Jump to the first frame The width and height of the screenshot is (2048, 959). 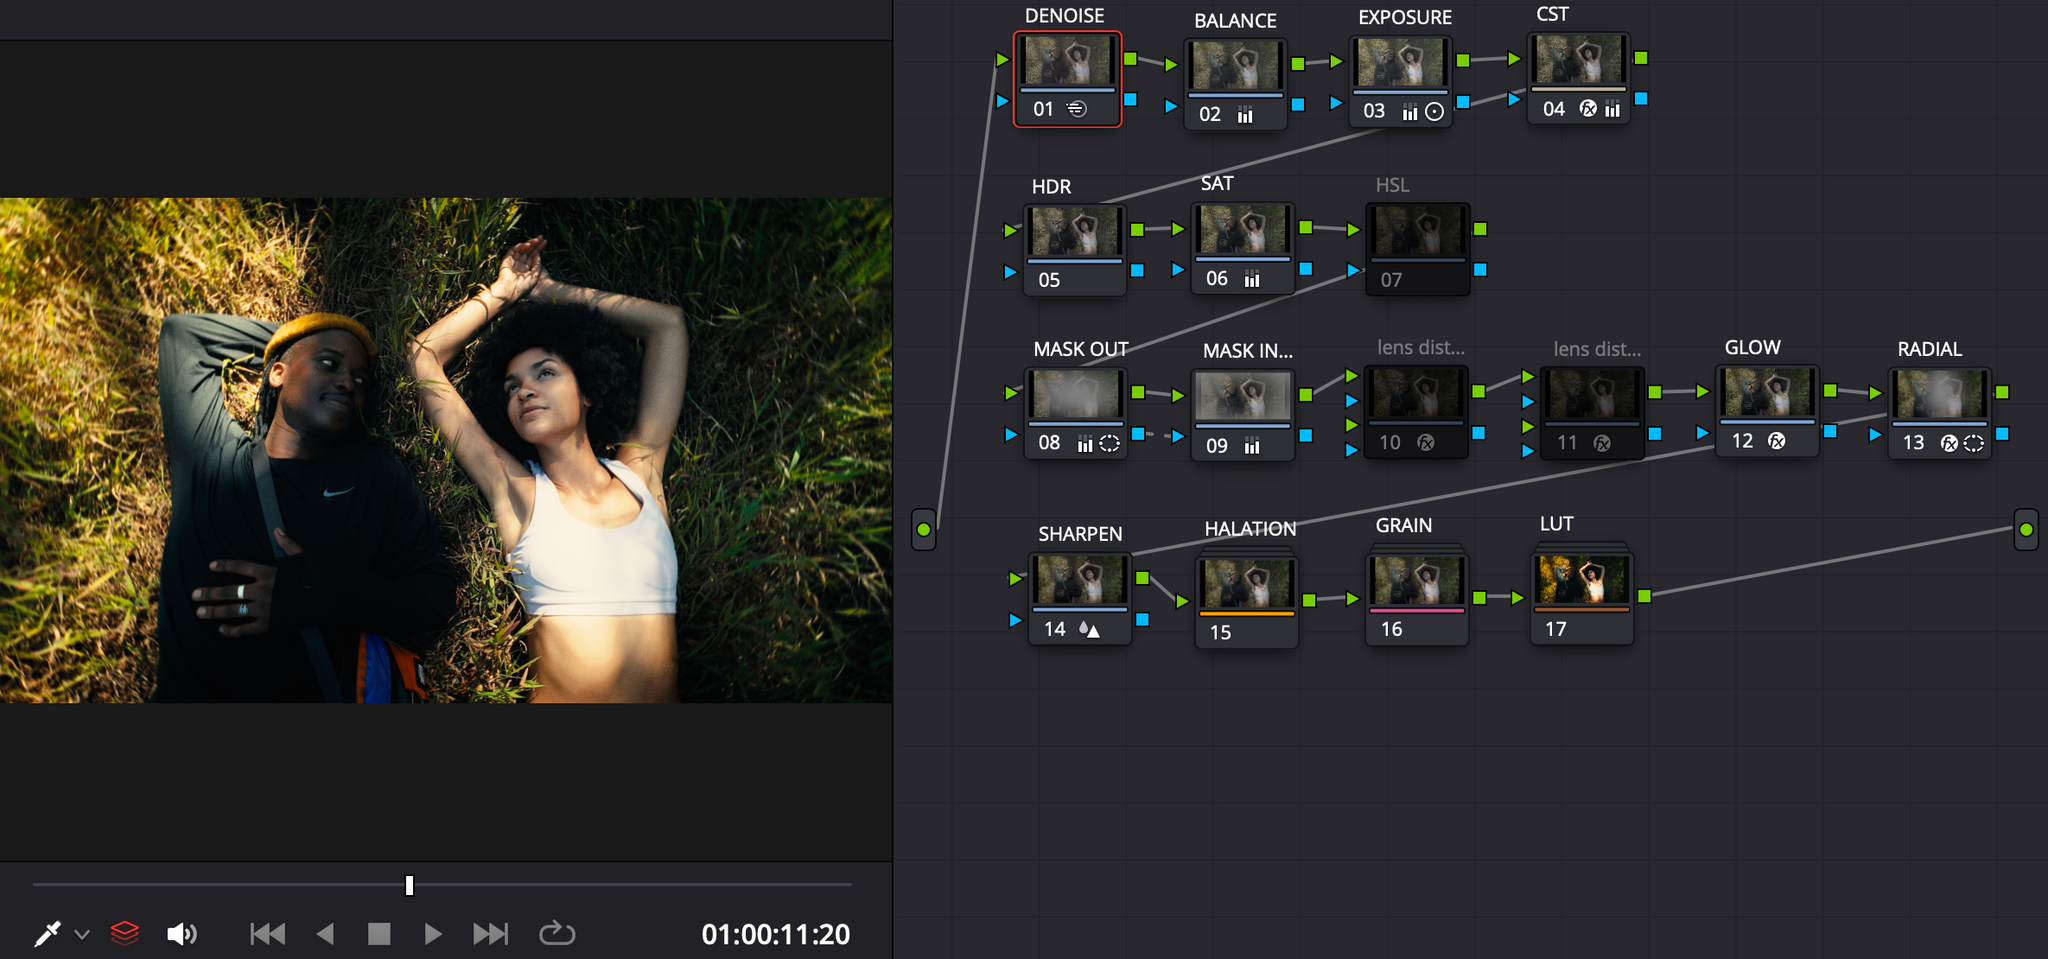[x=266, y=933]
